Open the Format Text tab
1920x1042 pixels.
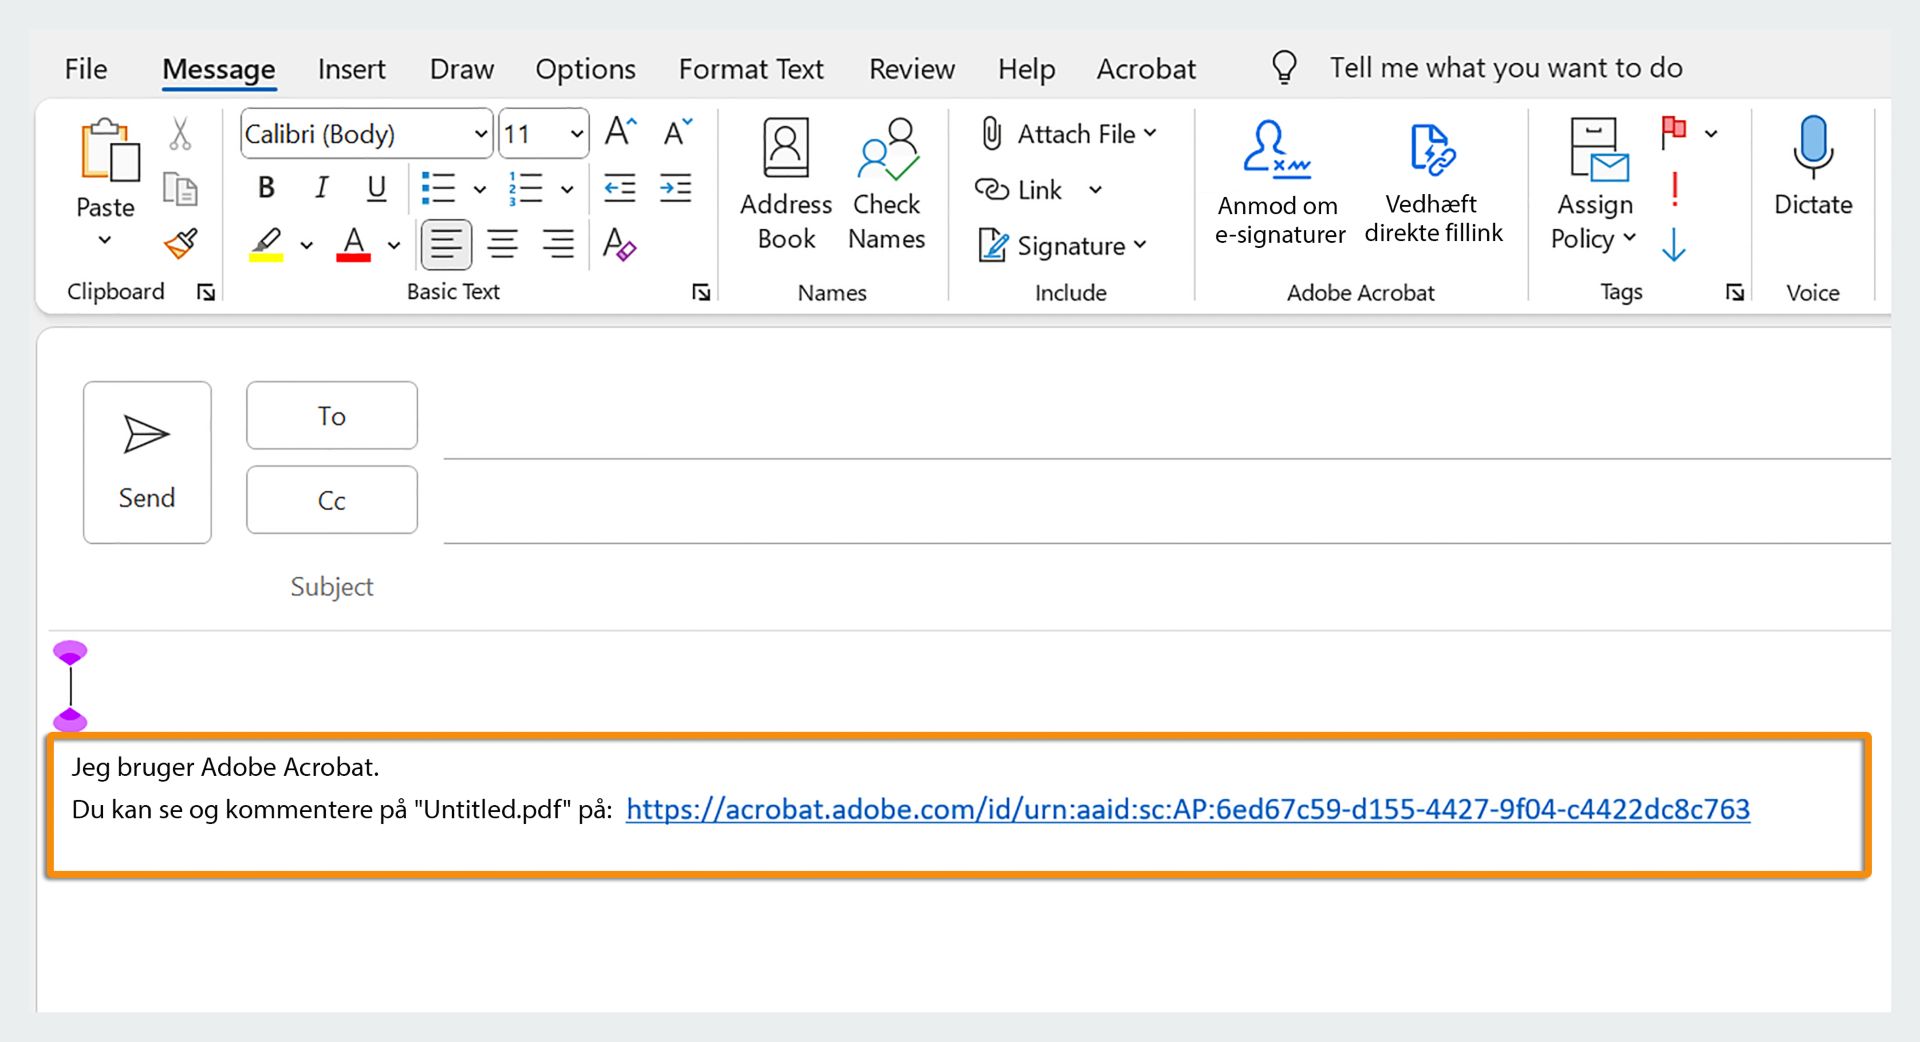[751, 69]
